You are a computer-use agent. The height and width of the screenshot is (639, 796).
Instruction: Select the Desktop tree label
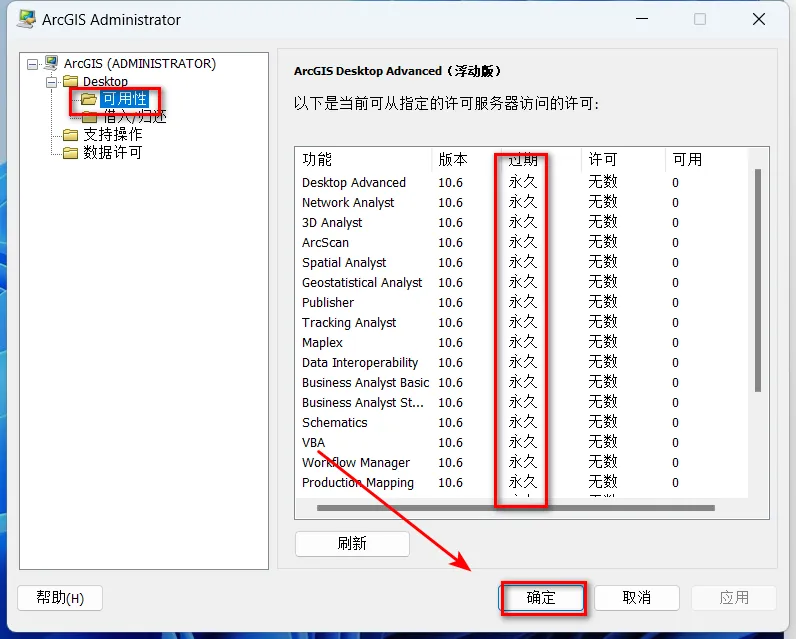coord(105,81)
